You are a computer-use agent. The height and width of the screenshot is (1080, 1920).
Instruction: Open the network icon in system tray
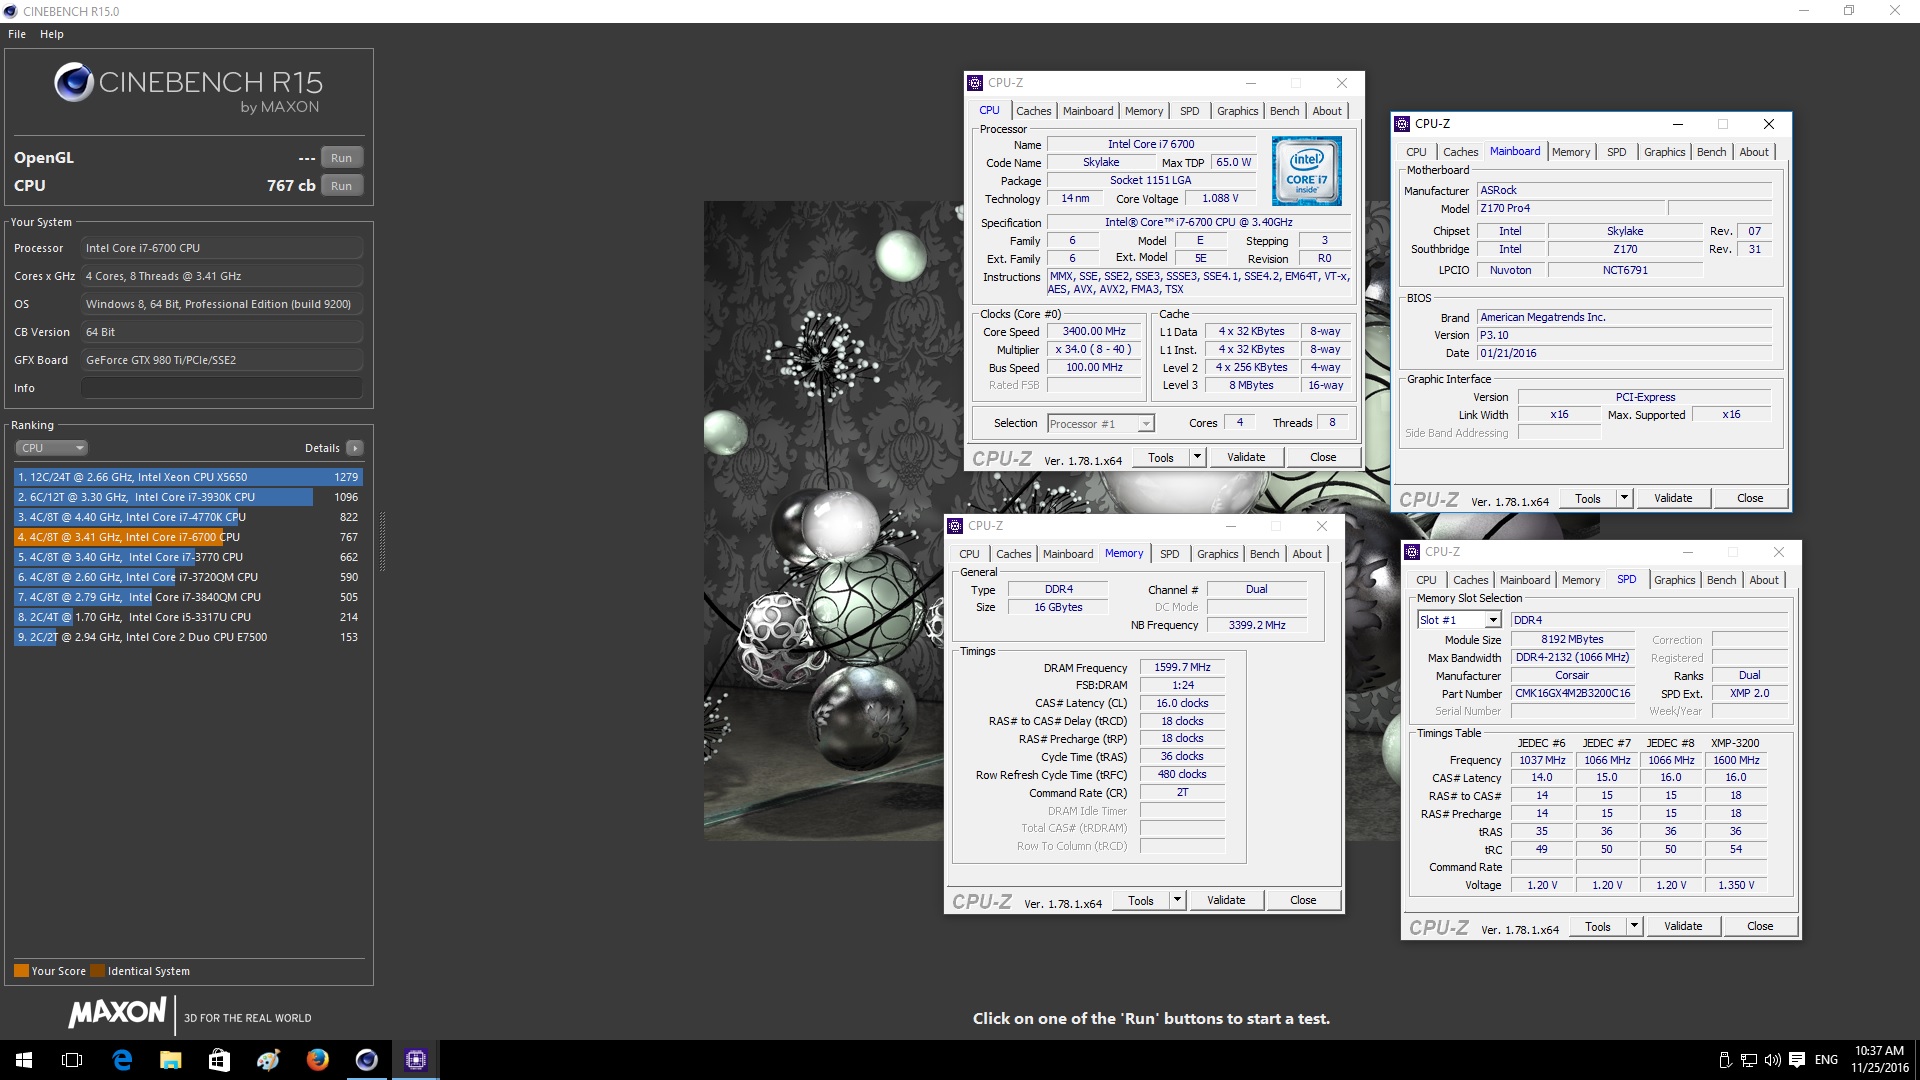[x=1749, y=1060]
